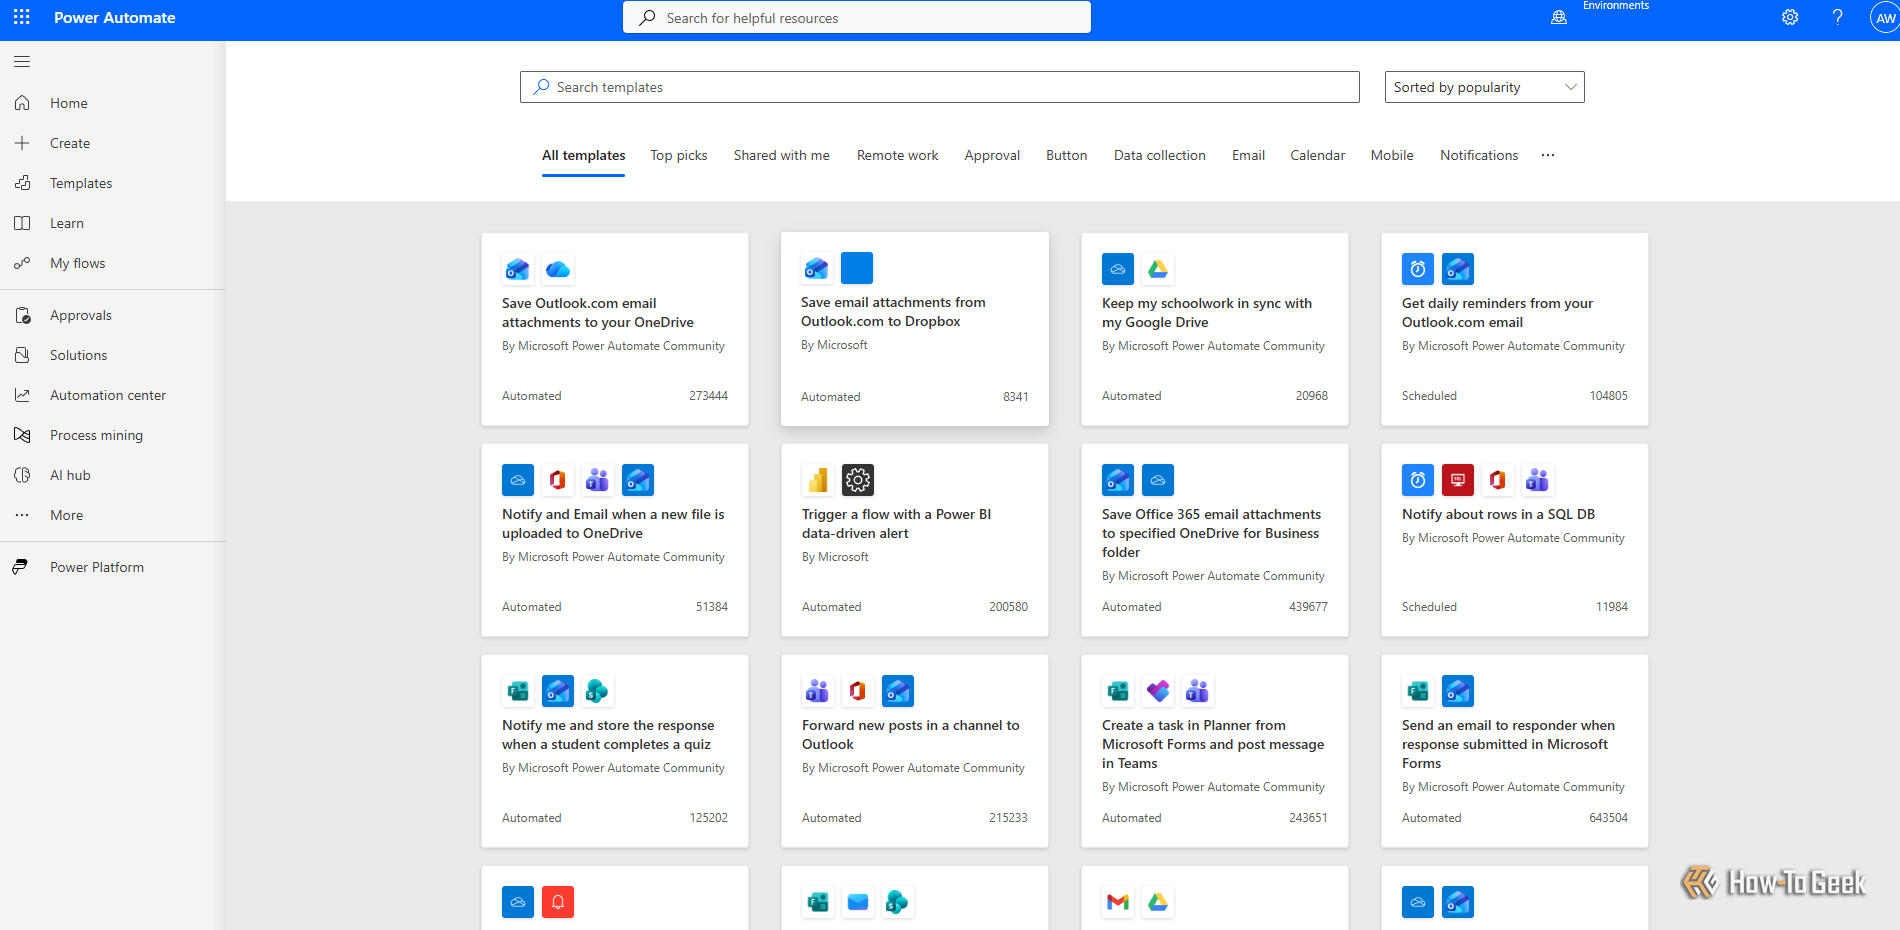Focus the Search for helpful resources box
The image size is (1900, 930).
coord(857,17)
